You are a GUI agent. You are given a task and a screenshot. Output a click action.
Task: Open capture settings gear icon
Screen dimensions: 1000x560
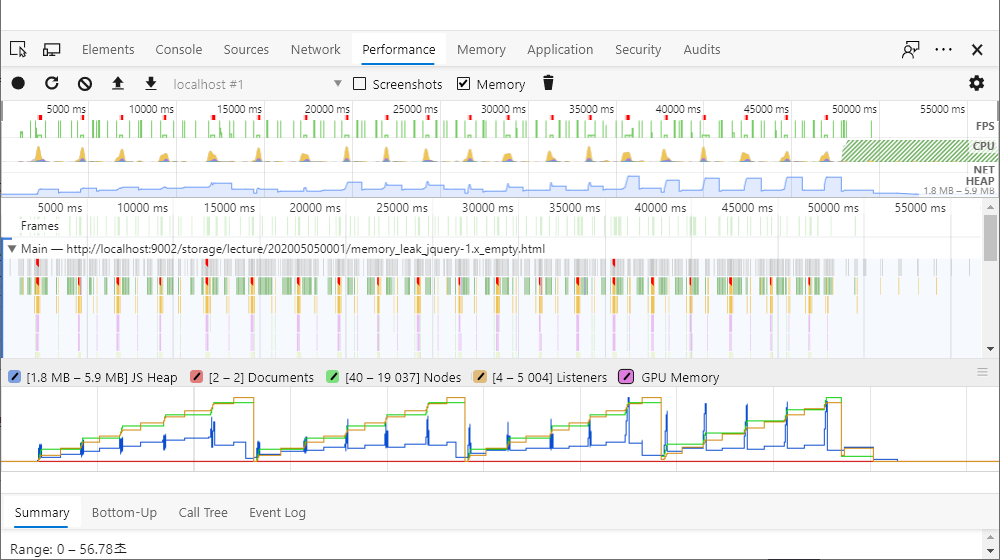[976, 83]
